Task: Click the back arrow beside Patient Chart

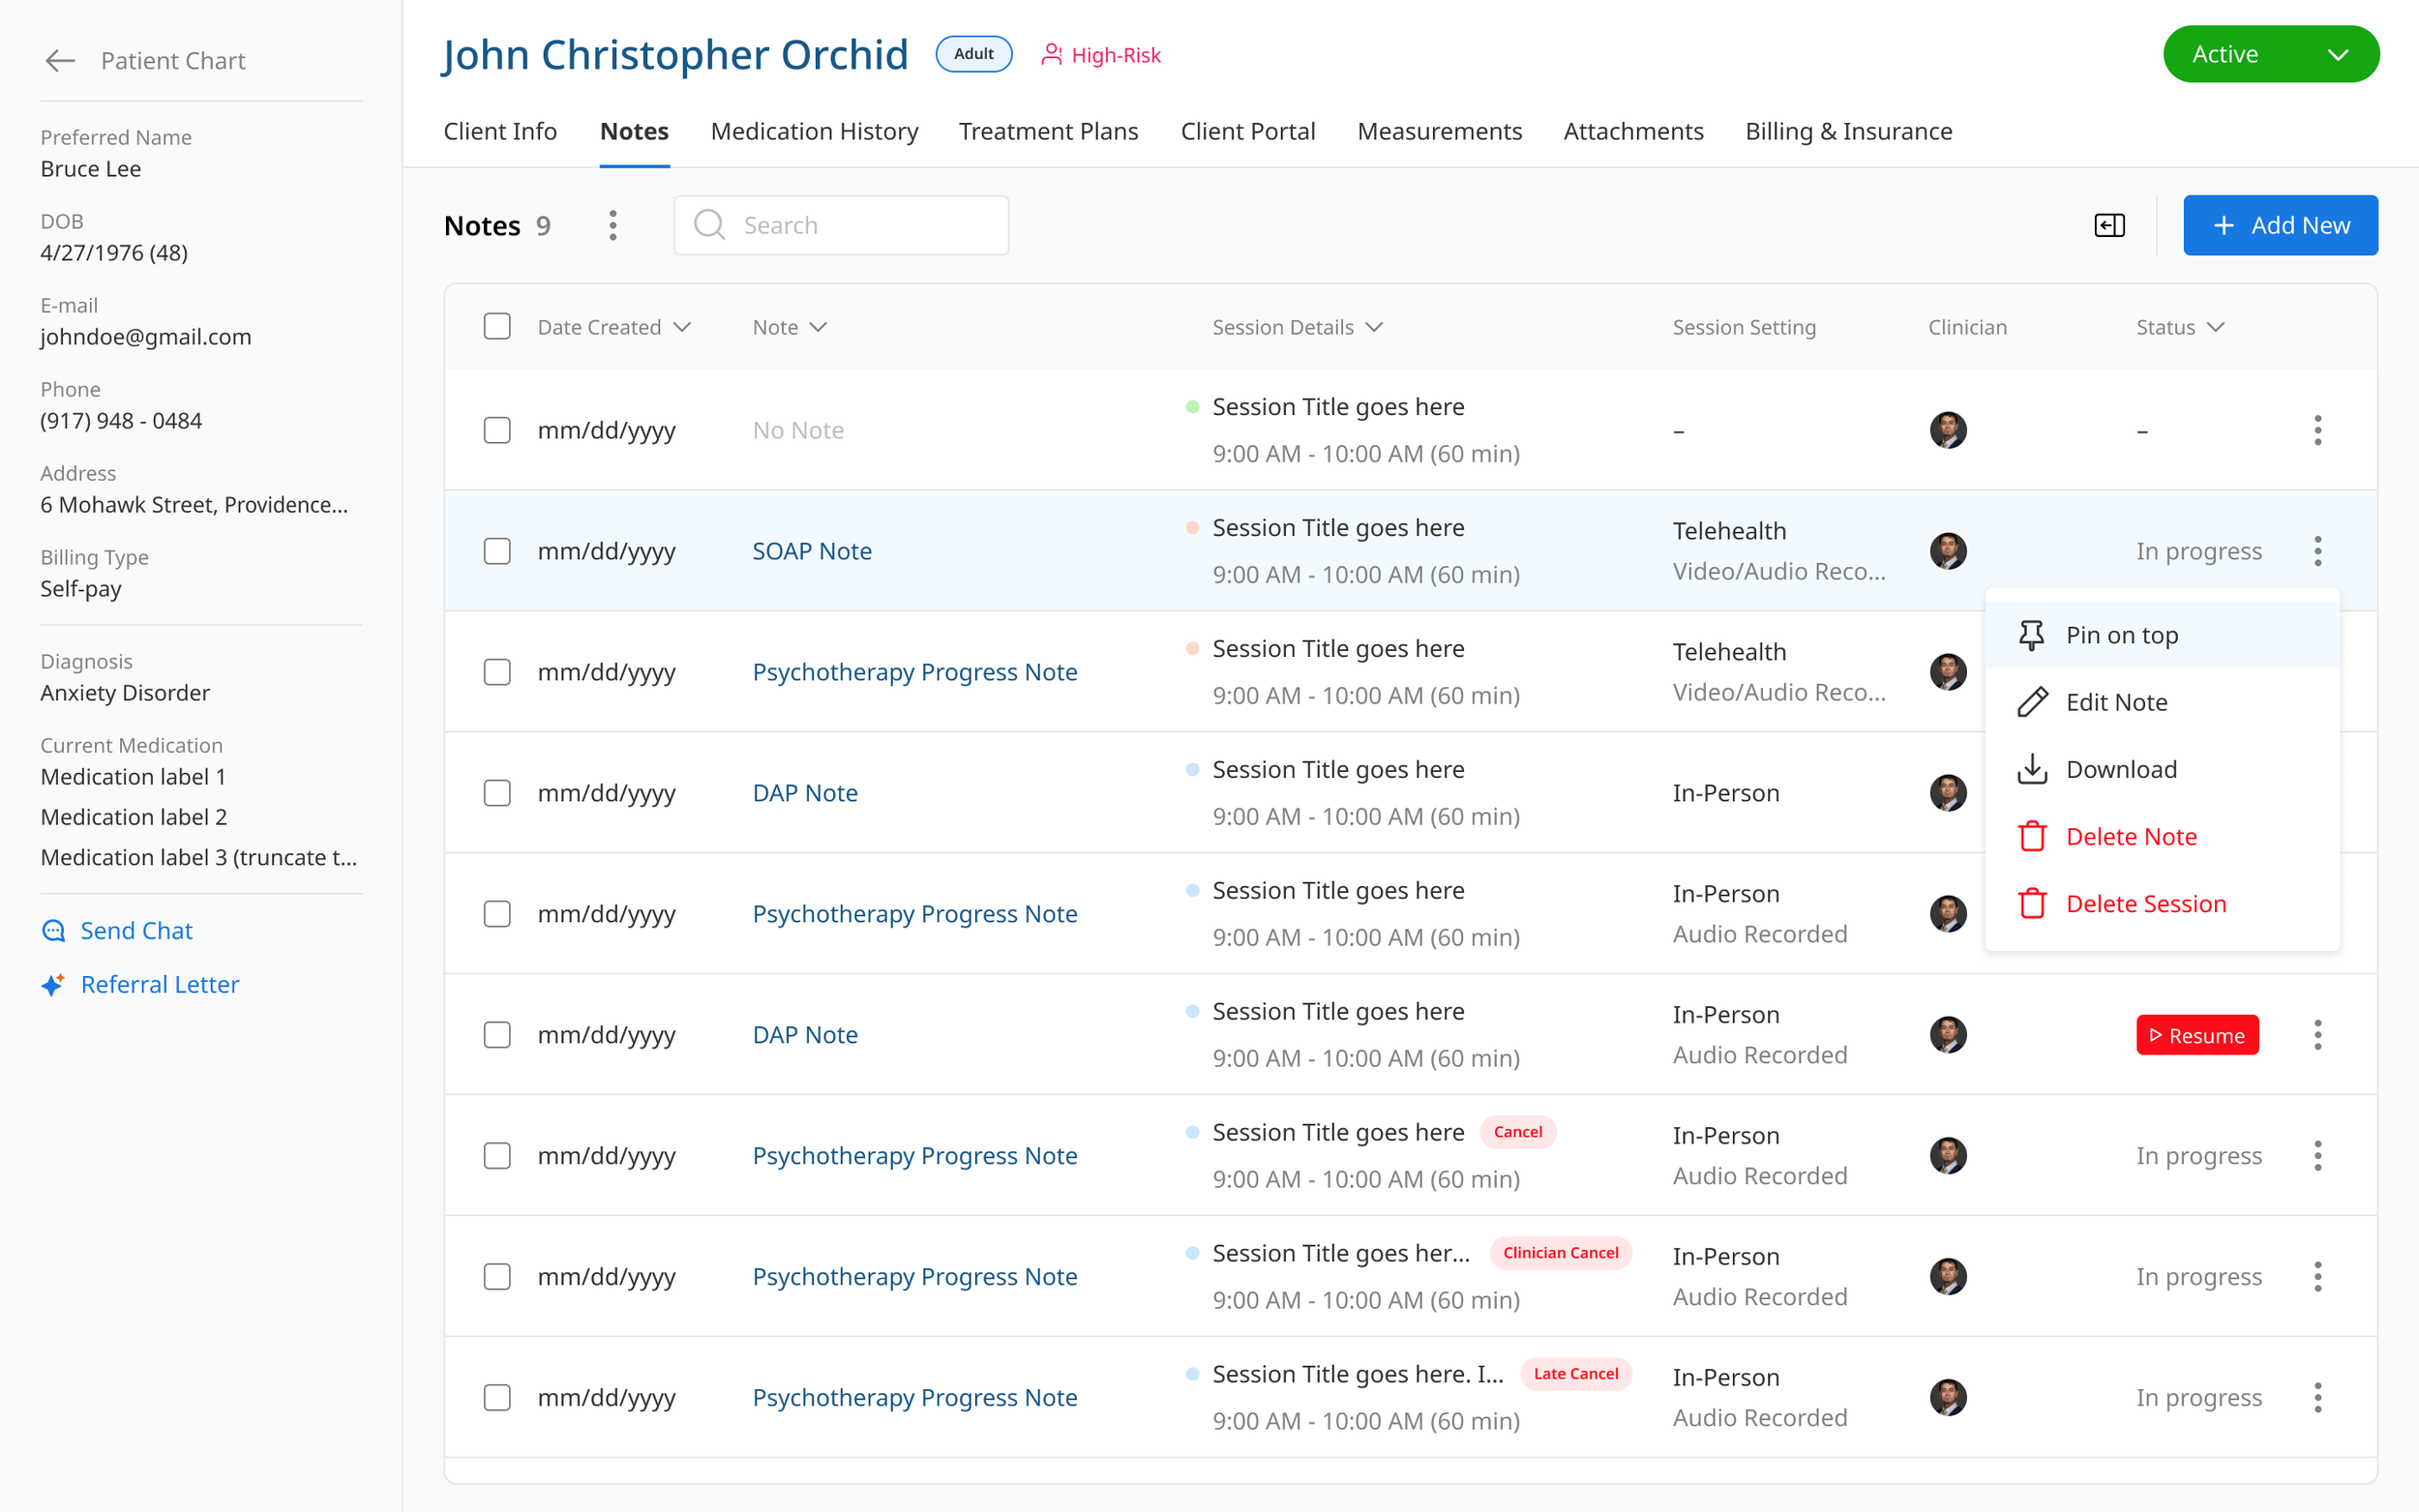Action: [x=60, y=61]
